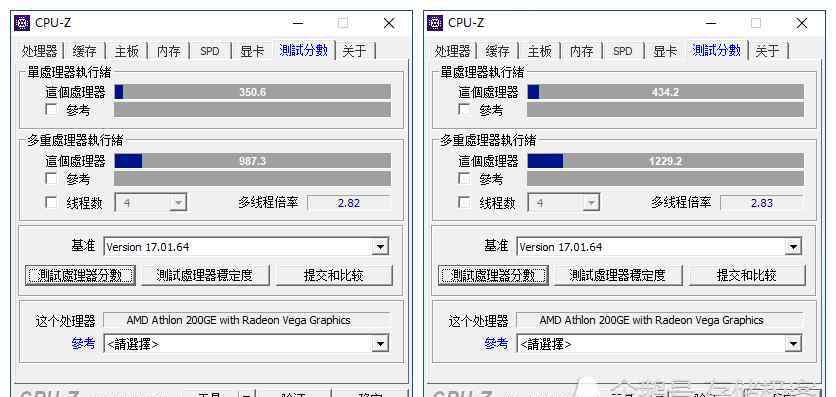Select 測試分數 tab in right window
The image size is (836, 397).
[x=717, y=50]
